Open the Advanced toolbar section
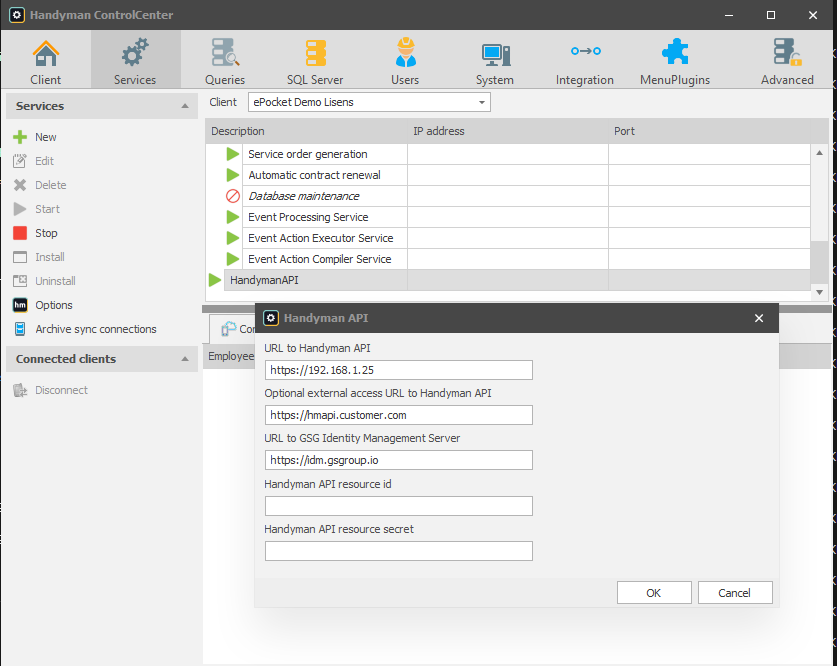This screenshot has width=837, height=666. click(x=787, y=60)
